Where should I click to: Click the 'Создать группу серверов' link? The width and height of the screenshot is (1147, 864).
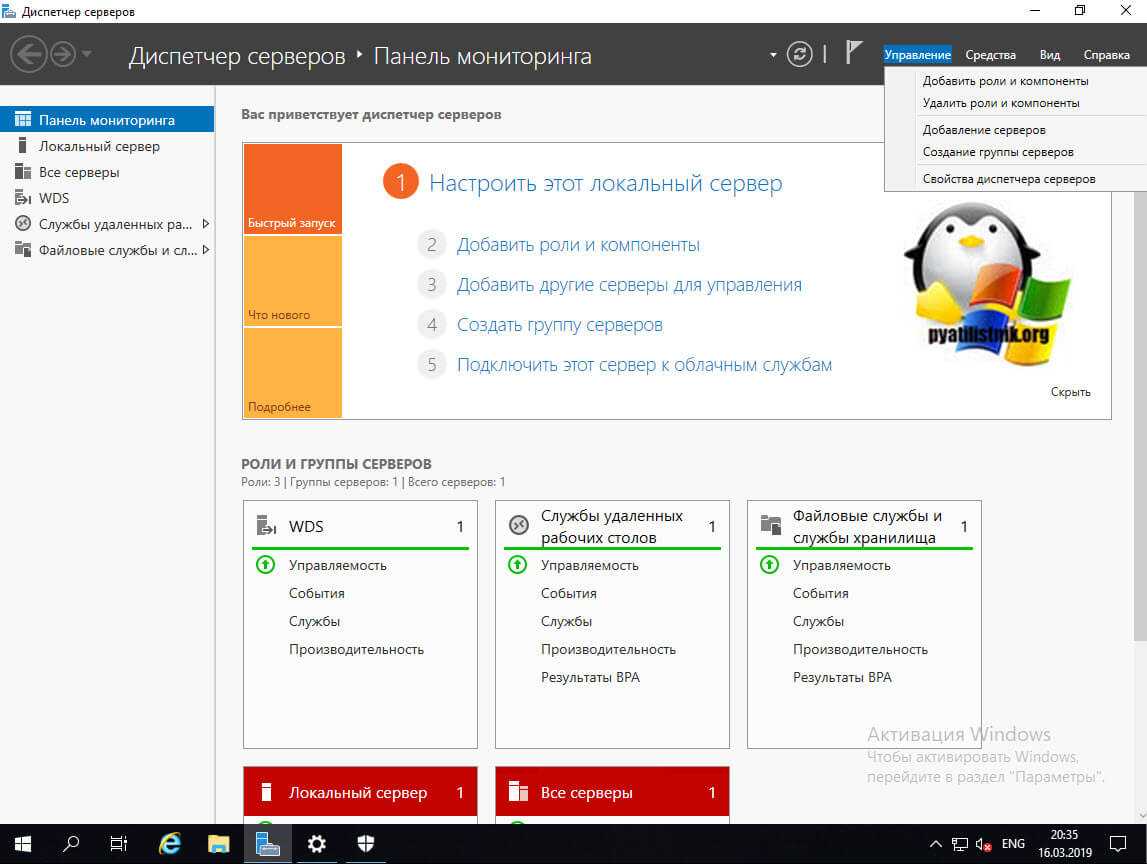click(x=559, y=325)
